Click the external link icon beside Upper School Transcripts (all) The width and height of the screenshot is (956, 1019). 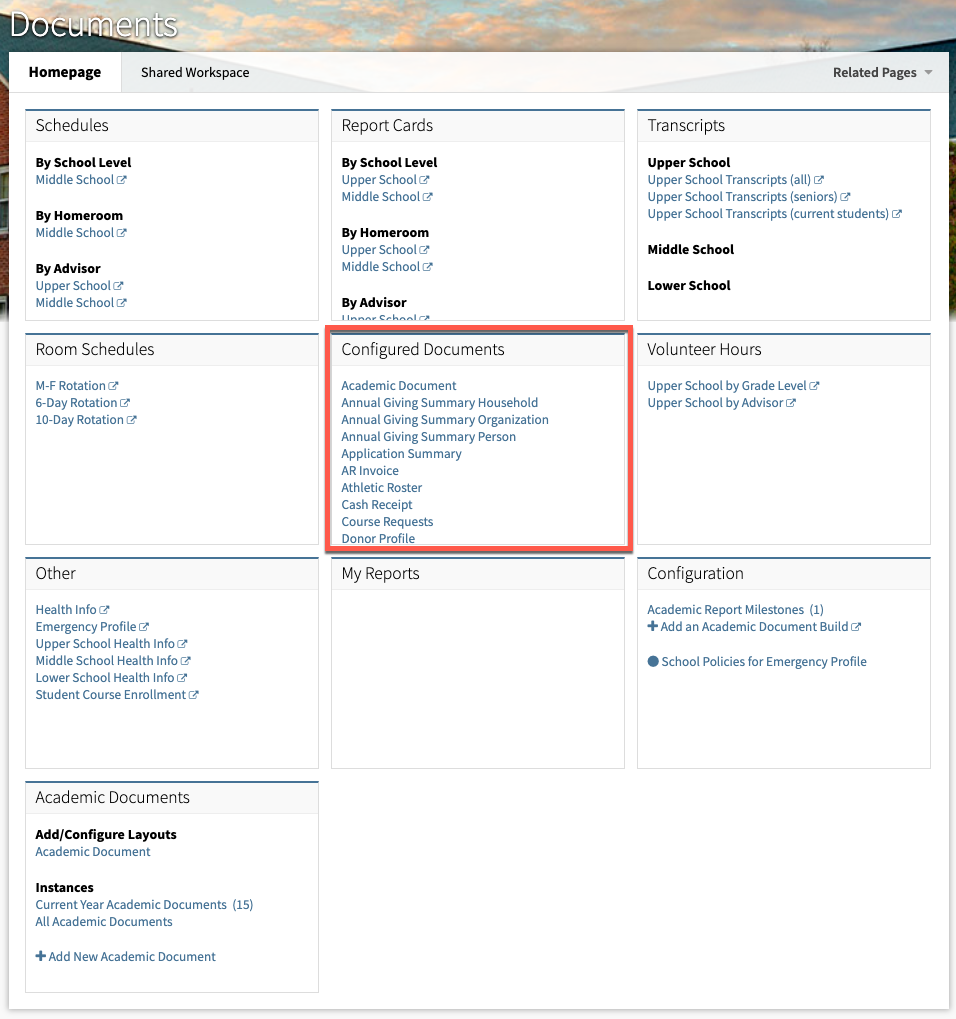coord(818,178)
